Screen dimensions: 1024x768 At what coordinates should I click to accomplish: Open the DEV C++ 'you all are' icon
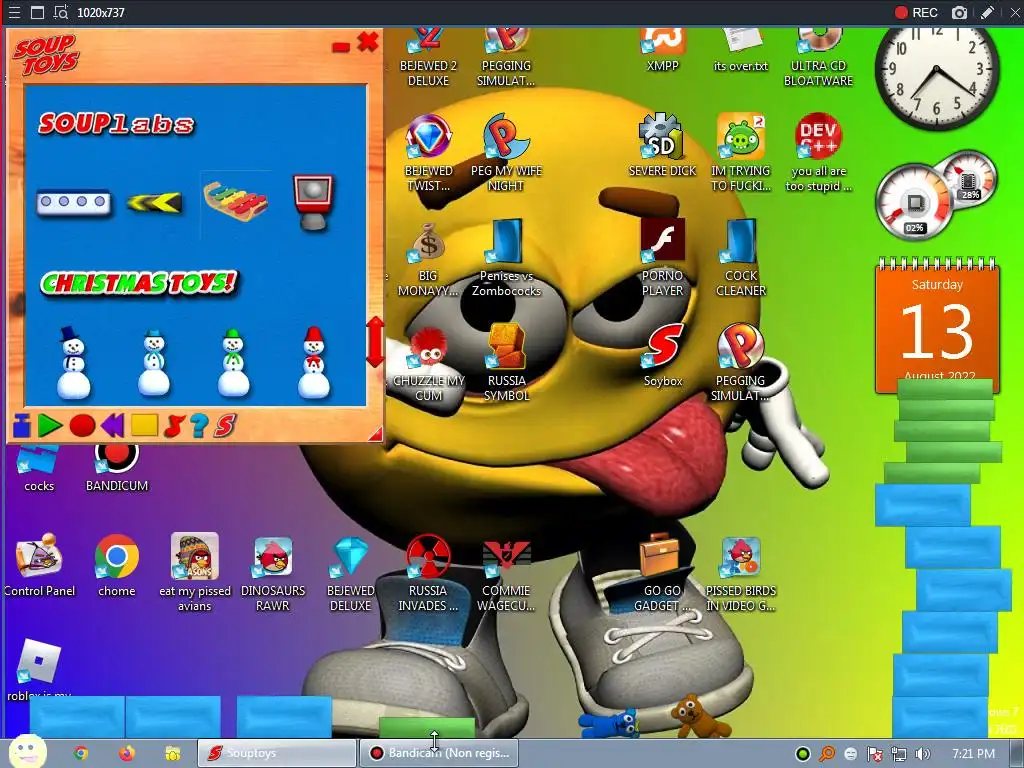(818, 152)
